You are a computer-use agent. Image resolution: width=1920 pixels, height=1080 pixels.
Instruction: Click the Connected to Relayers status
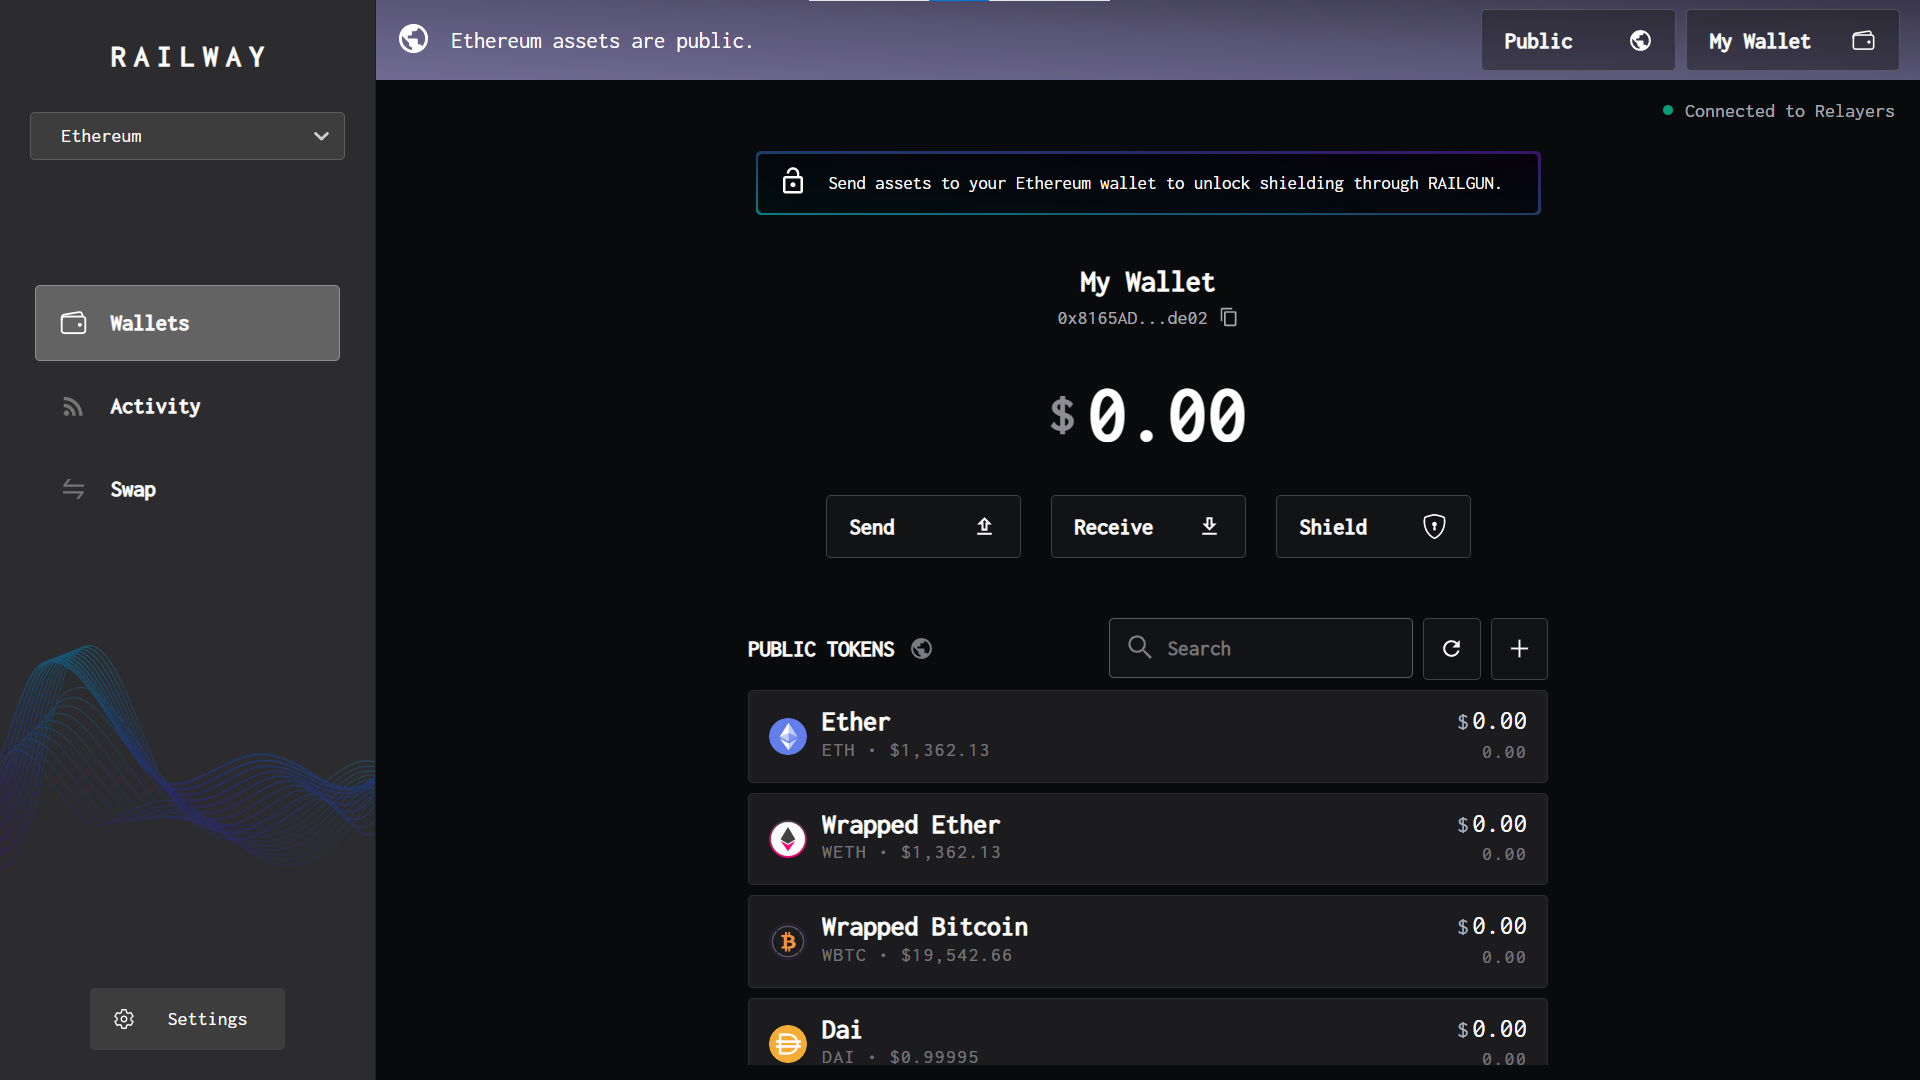click(1779, 111)
